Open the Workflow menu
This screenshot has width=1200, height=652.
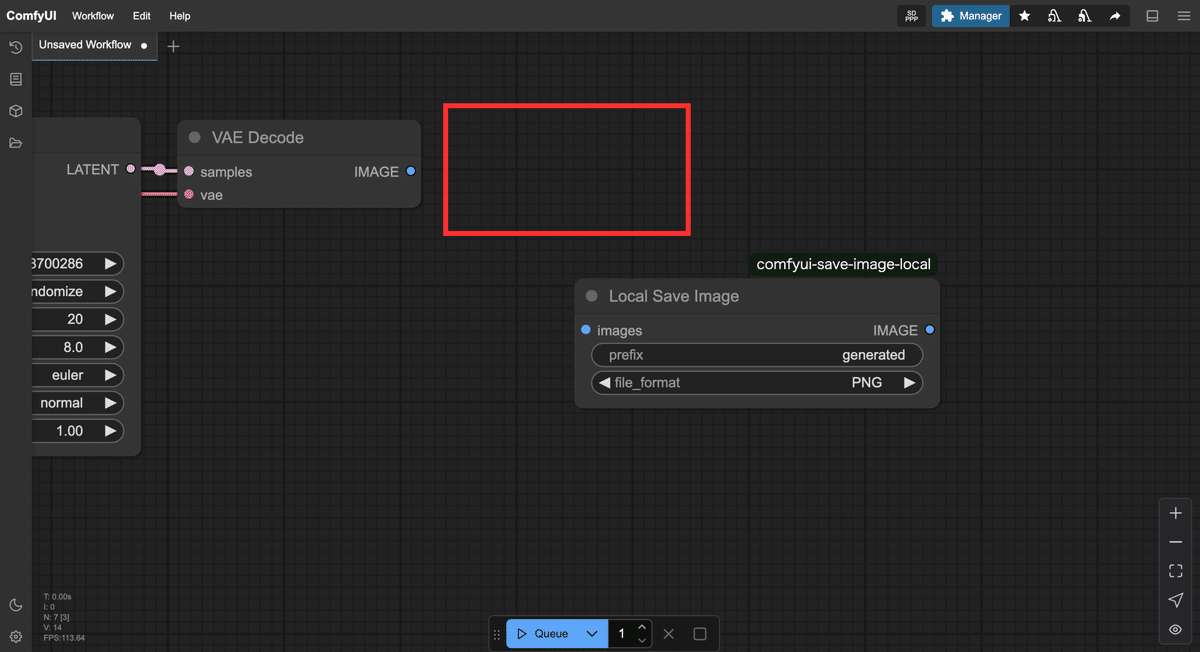click(x=93, y=16)
